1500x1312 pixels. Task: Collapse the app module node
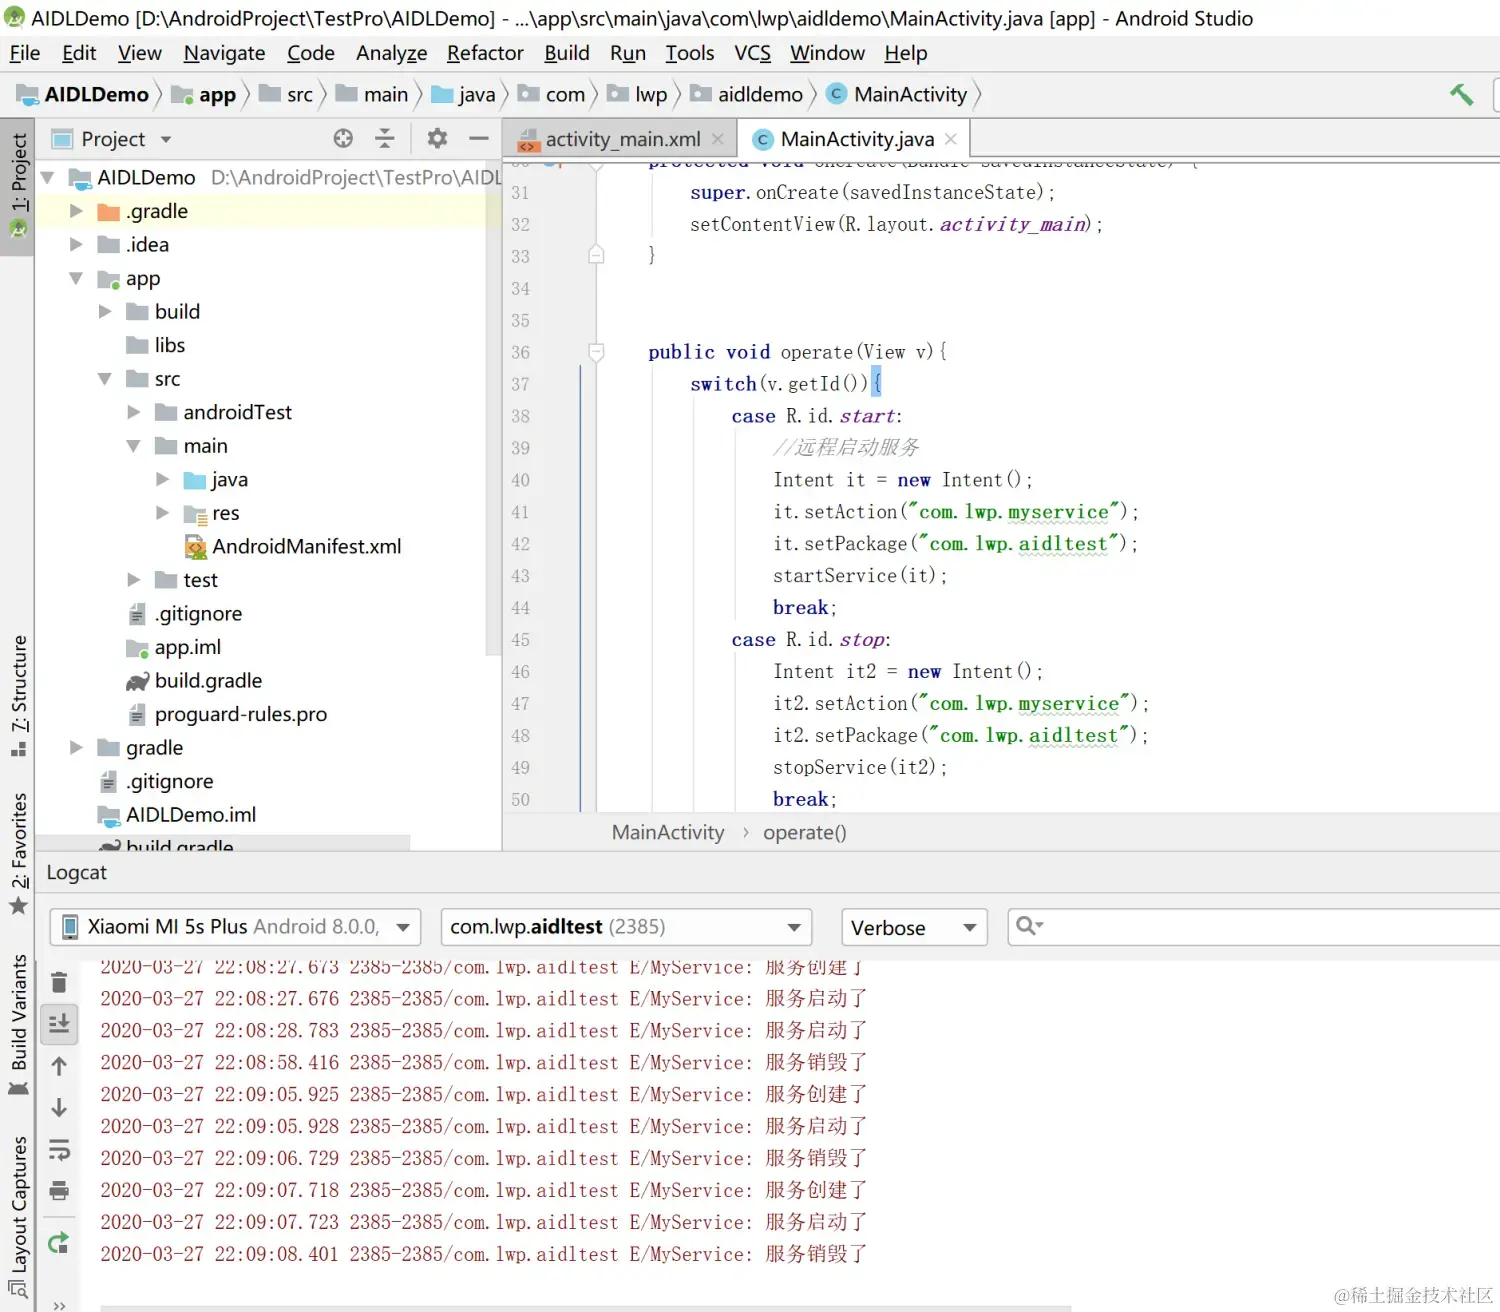(x=76, y=278)
